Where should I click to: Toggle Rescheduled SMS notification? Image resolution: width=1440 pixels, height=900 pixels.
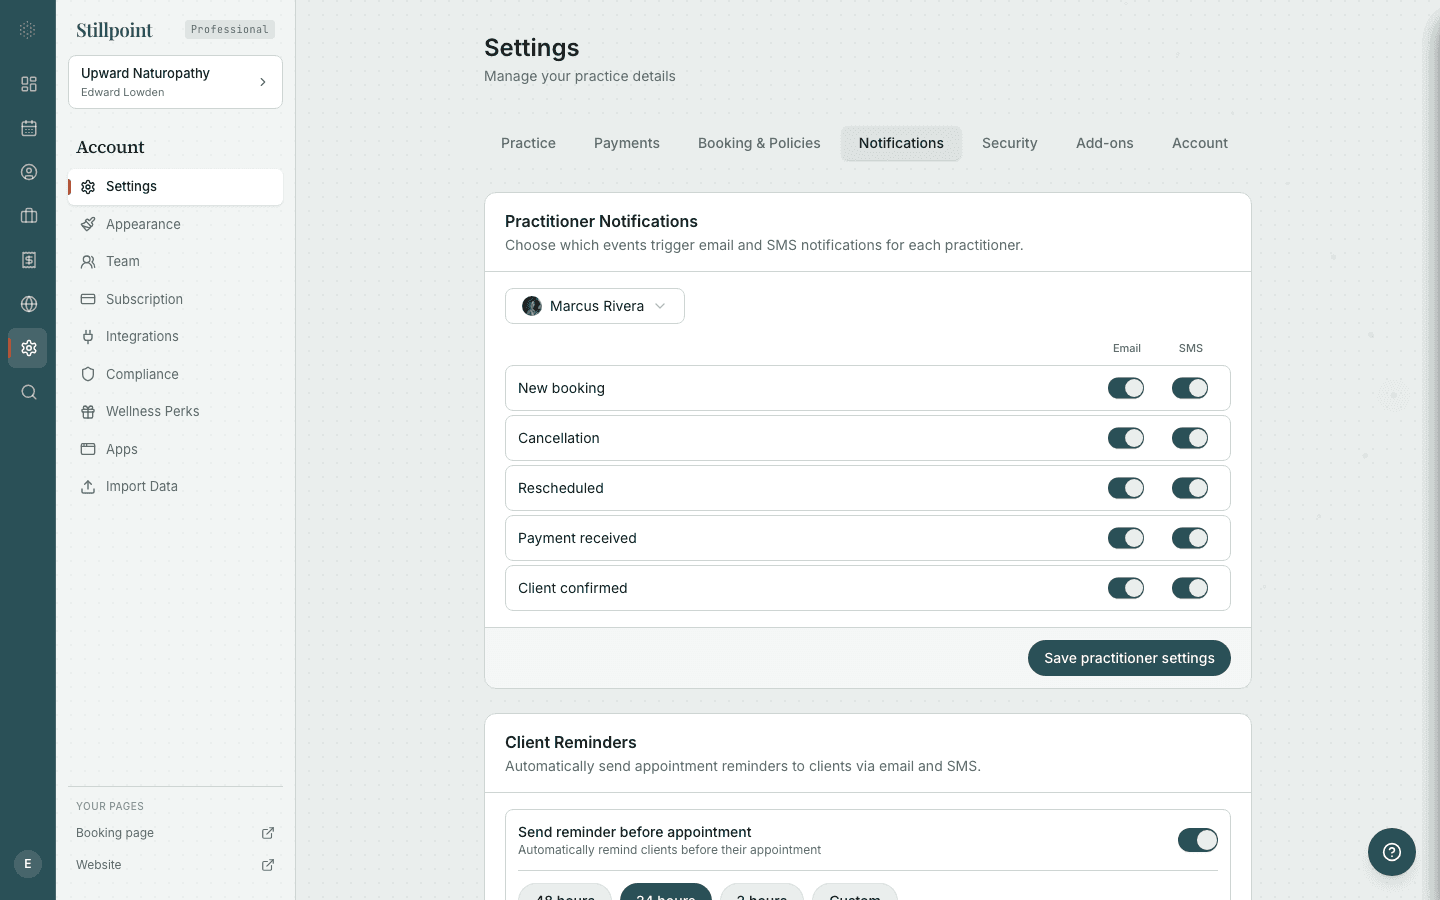[x=1190, y=488]
